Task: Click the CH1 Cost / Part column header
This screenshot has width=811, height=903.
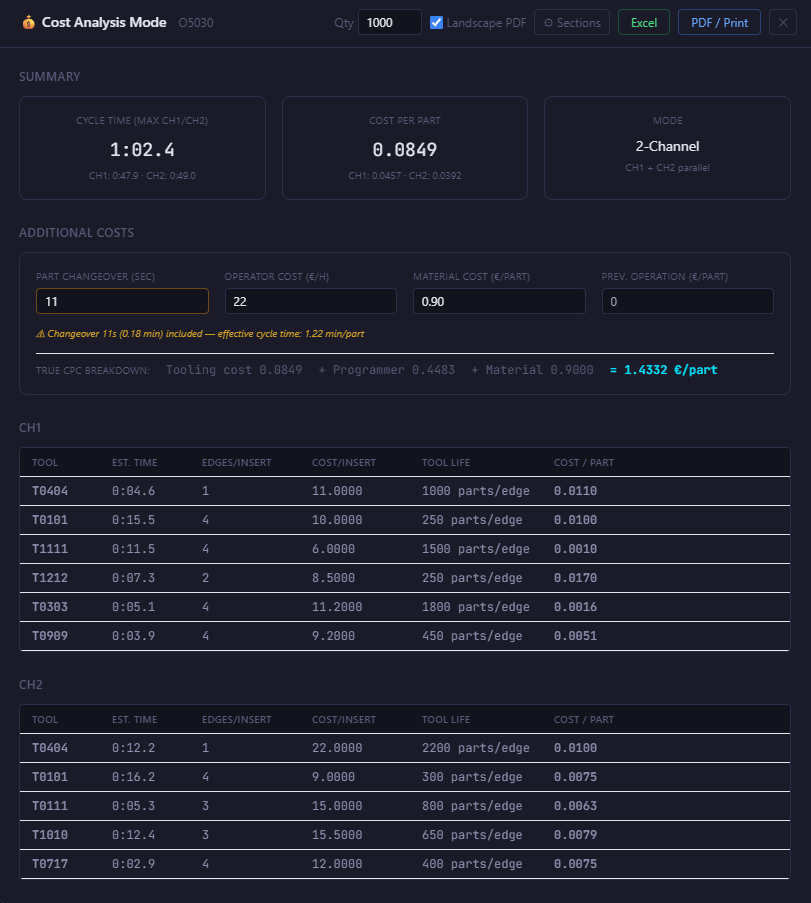Action: pos(583,462)
